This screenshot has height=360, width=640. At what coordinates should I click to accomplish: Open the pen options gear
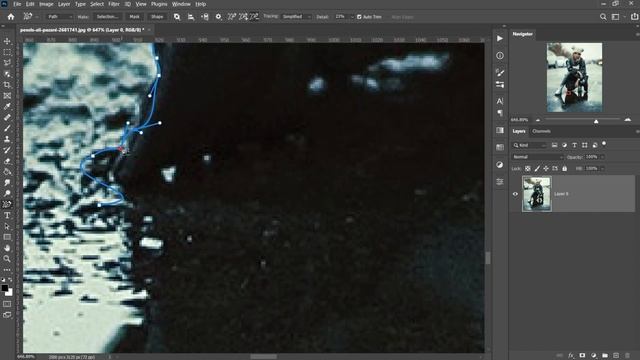218,17
